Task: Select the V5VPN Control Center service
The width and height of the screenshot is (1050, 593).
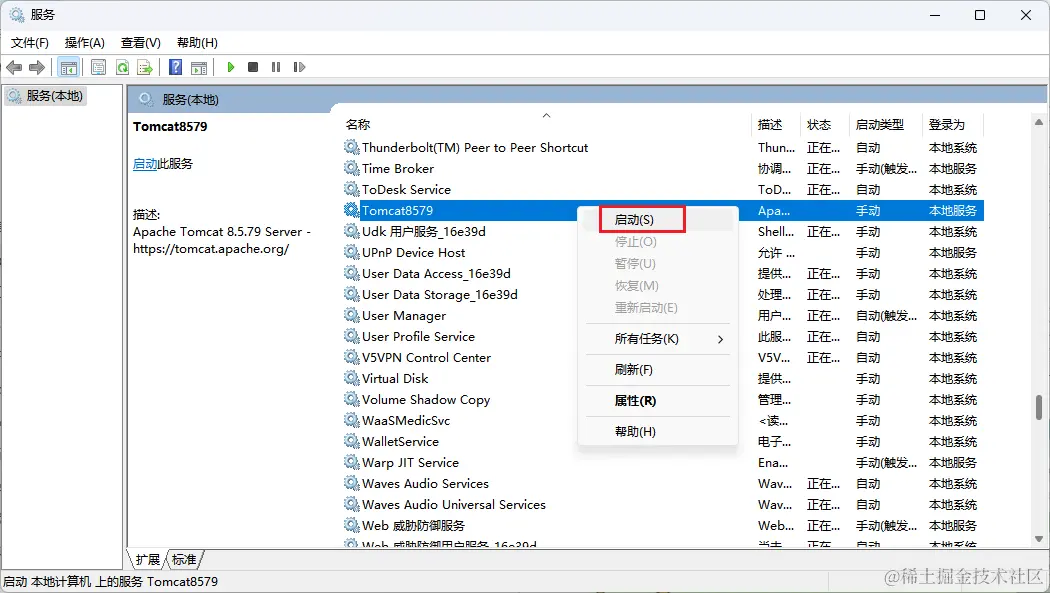Action: coord(663,357)
